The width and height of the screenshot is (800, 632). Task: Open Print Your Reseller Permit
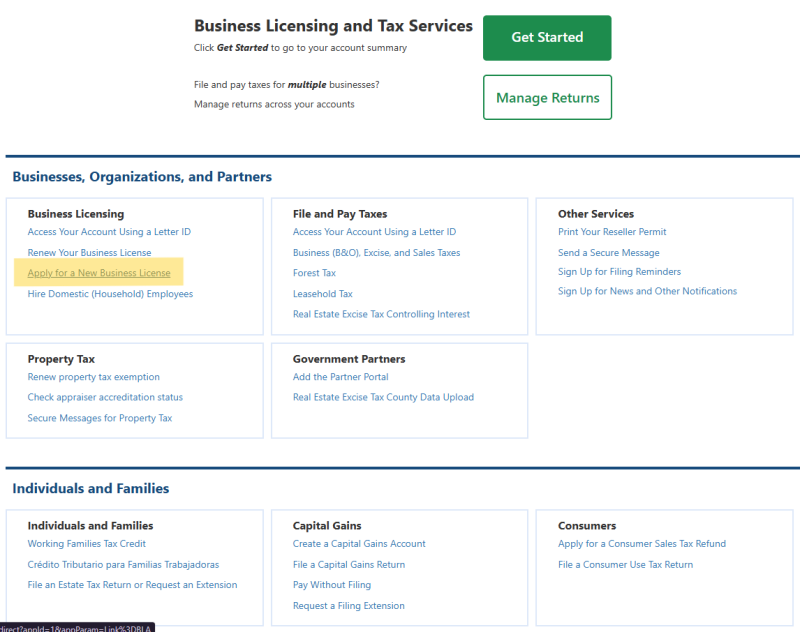(612, 232)
